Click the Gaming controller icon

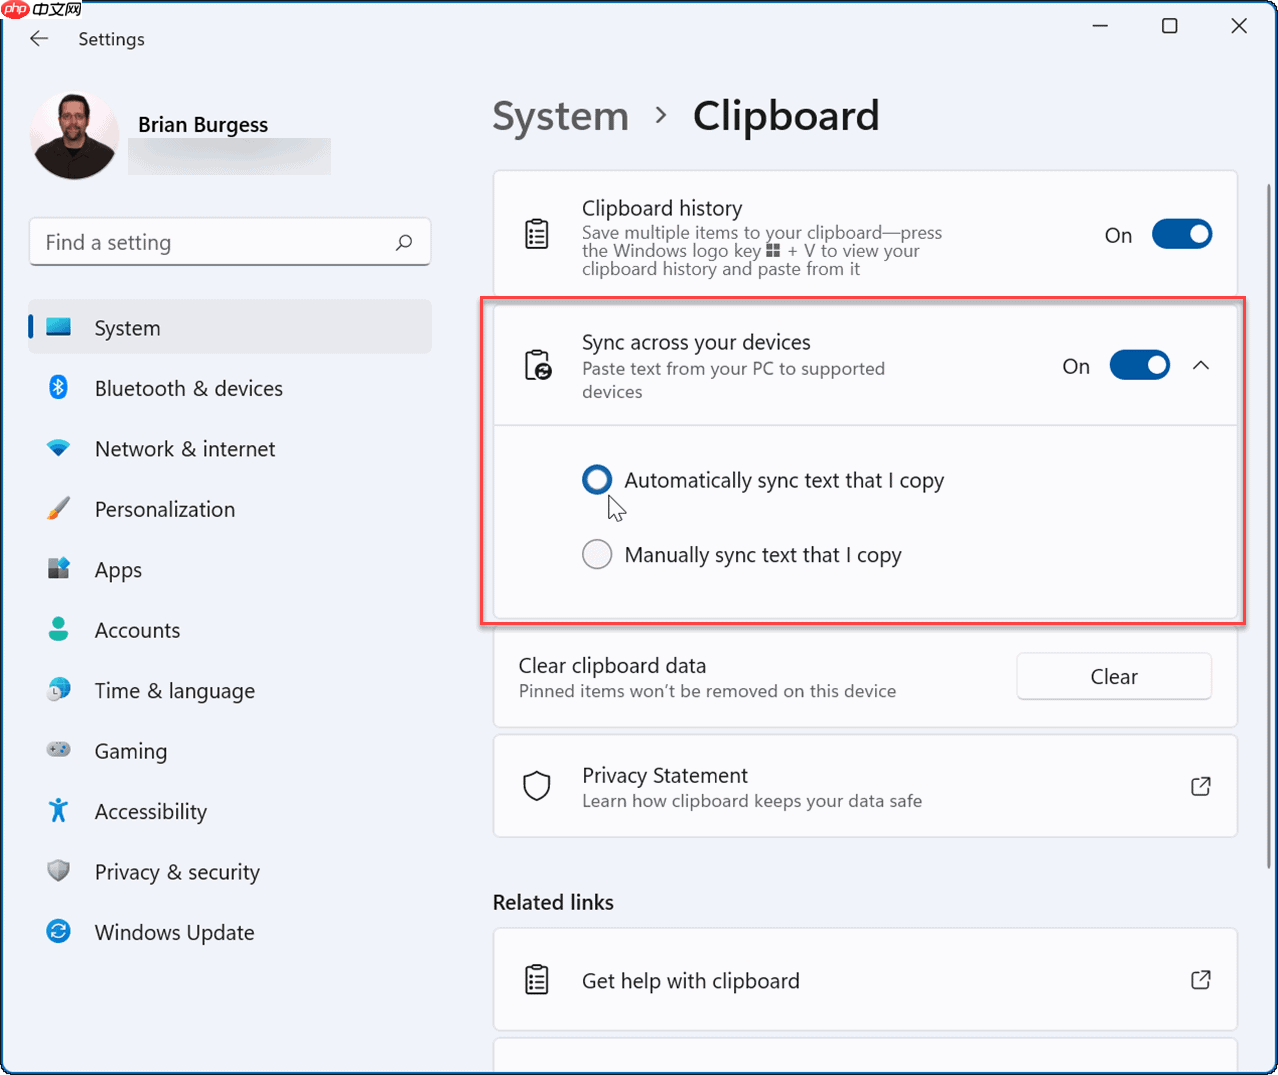pyautogui.click(x=58, y=750)
